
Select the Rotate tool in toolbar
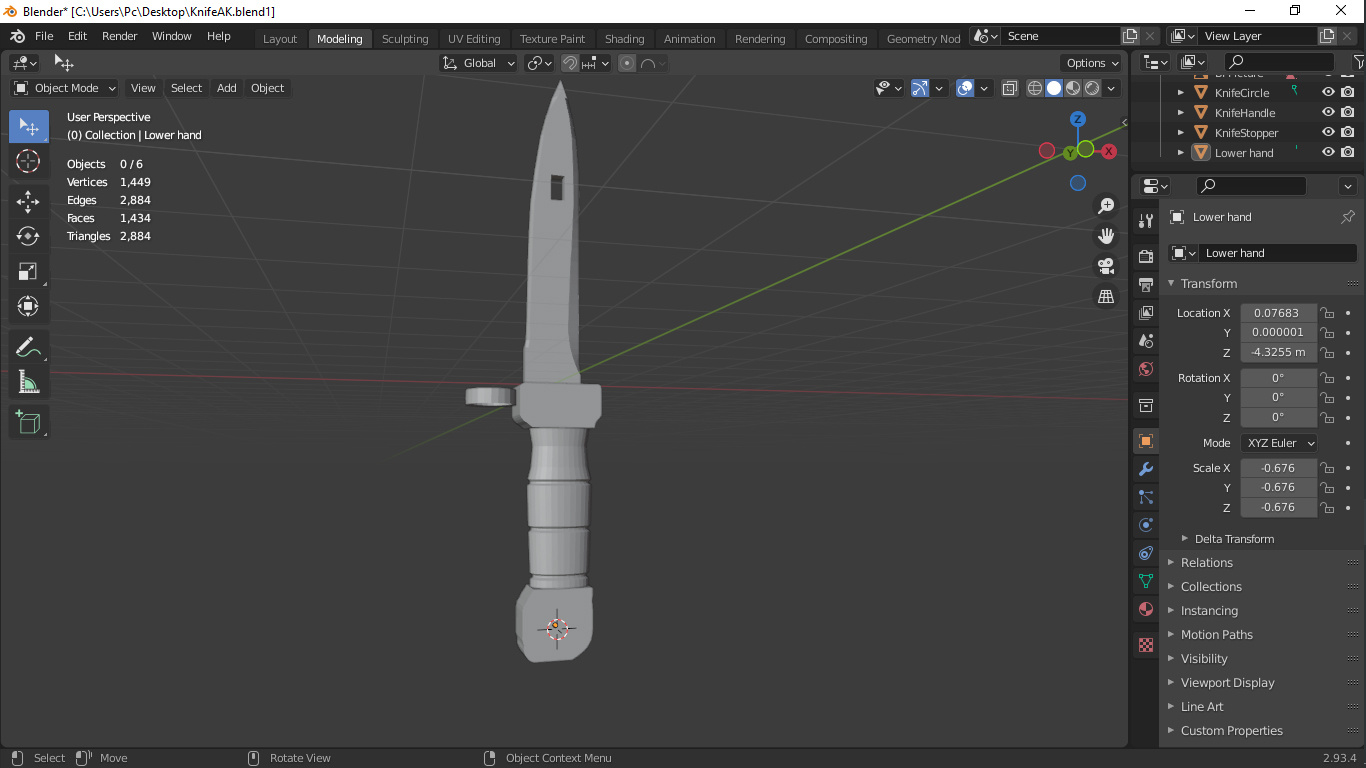click(28, 236)
